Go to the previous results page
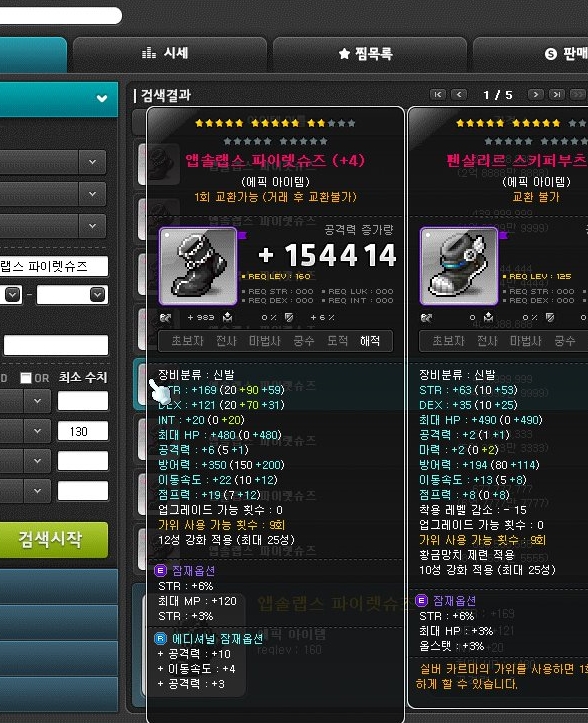This screenshot has height=723, width=588. pyautogui.click(x=458, y=95)
